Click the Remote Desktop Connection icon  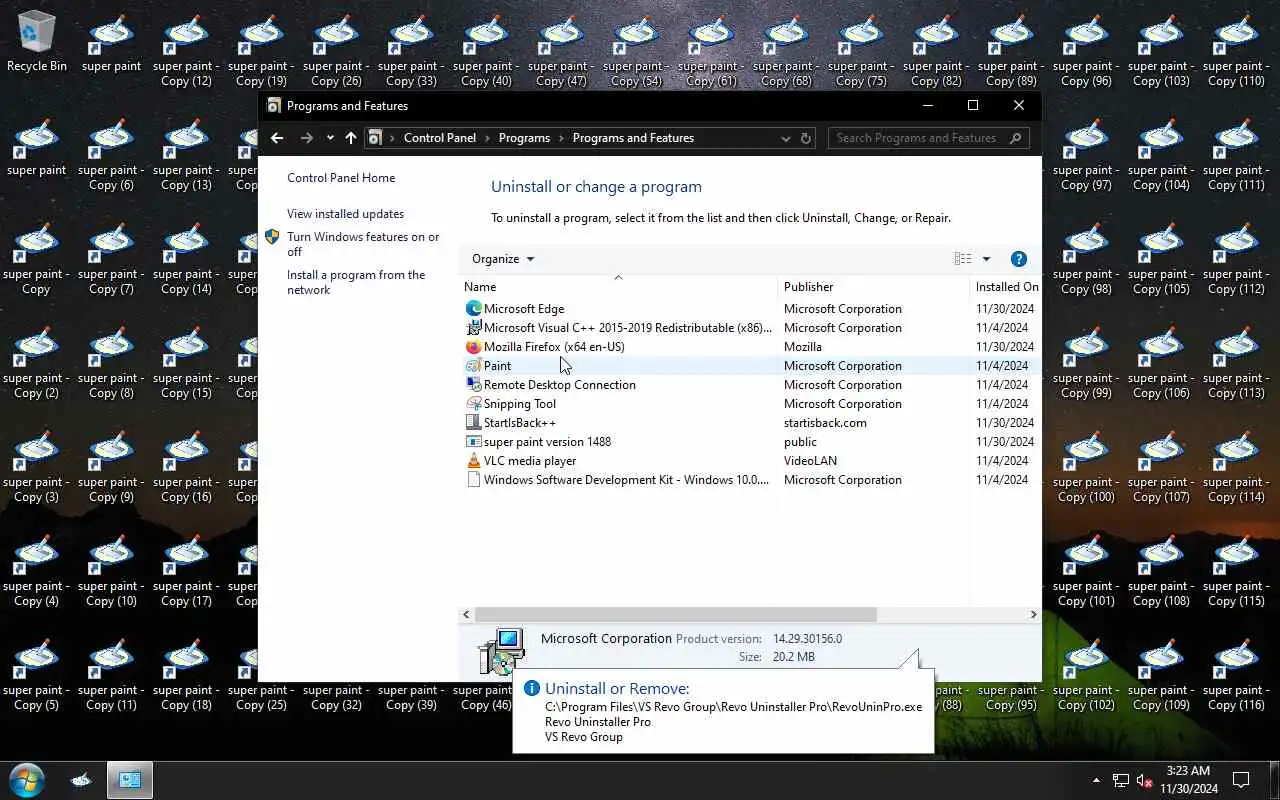click(474, 385)
